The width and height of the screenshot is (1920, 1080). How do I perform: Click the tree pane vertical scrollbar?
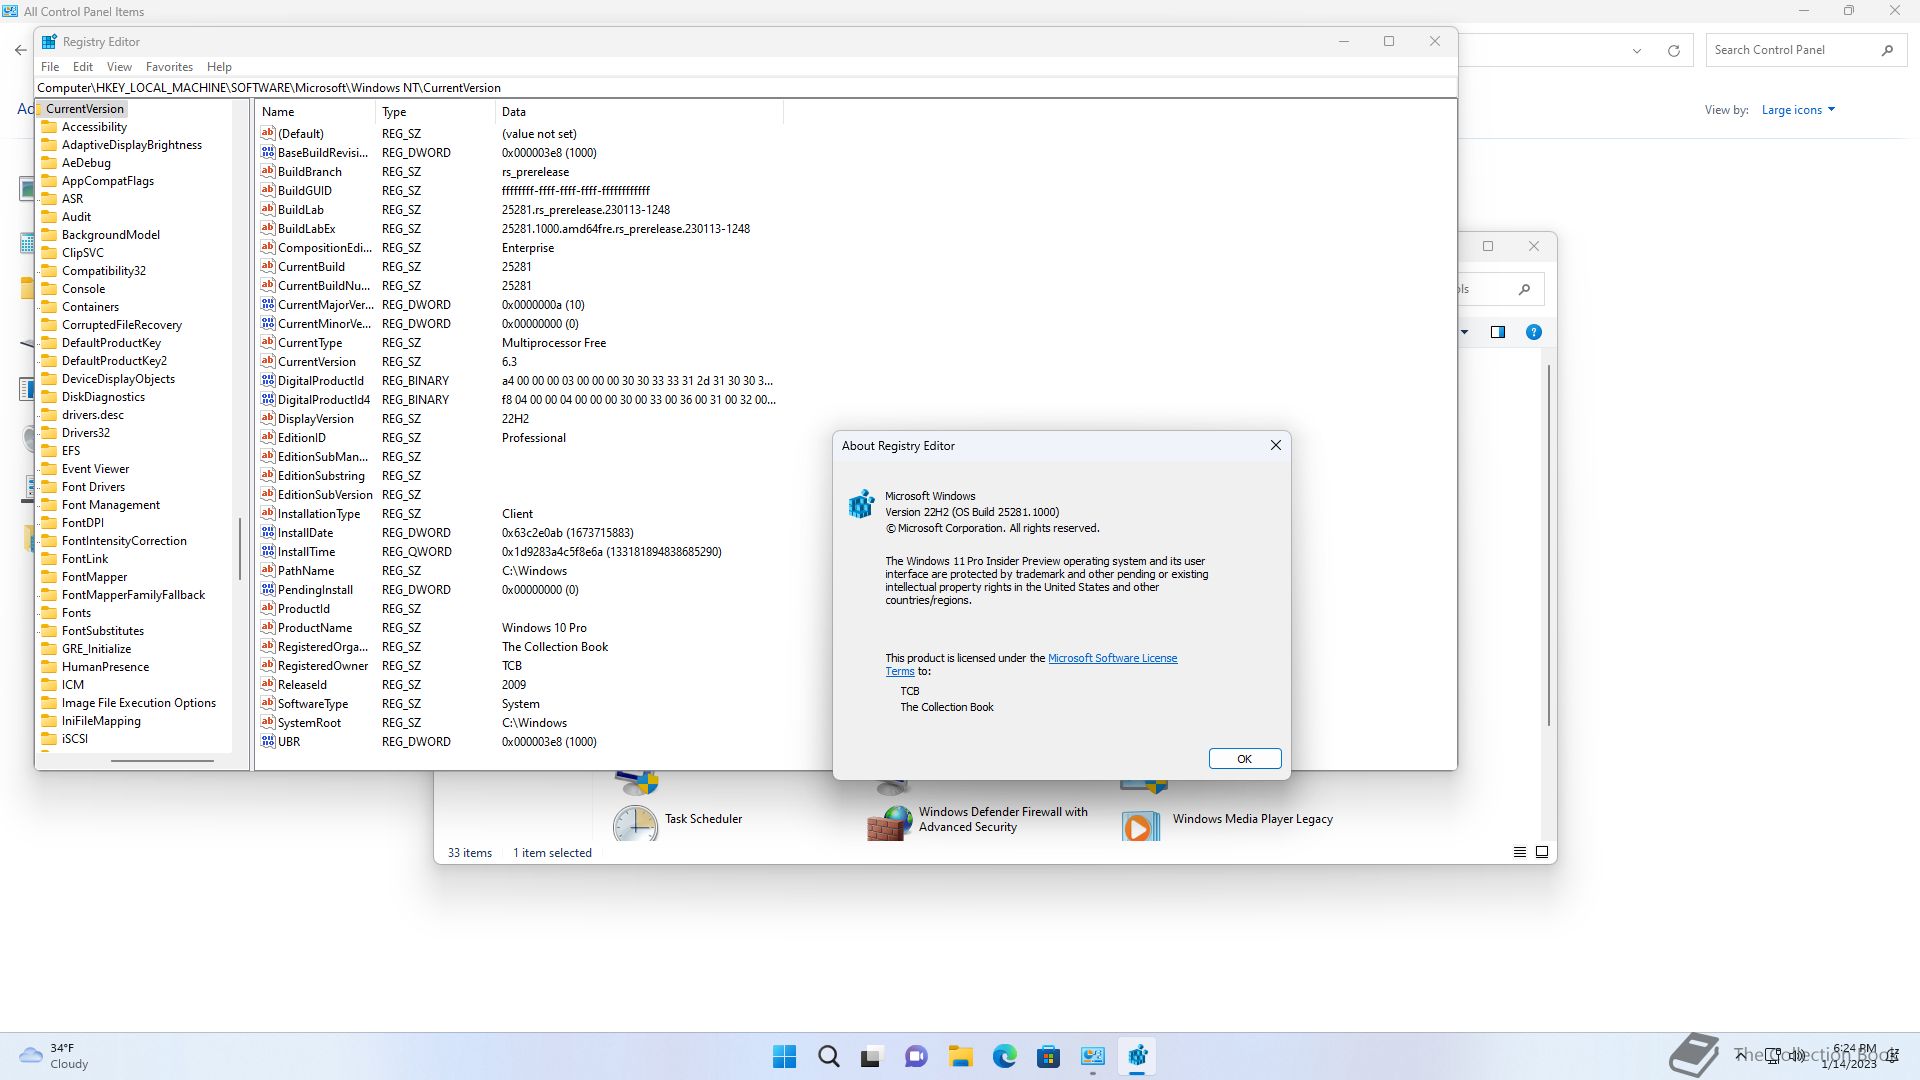pos(240,548)
